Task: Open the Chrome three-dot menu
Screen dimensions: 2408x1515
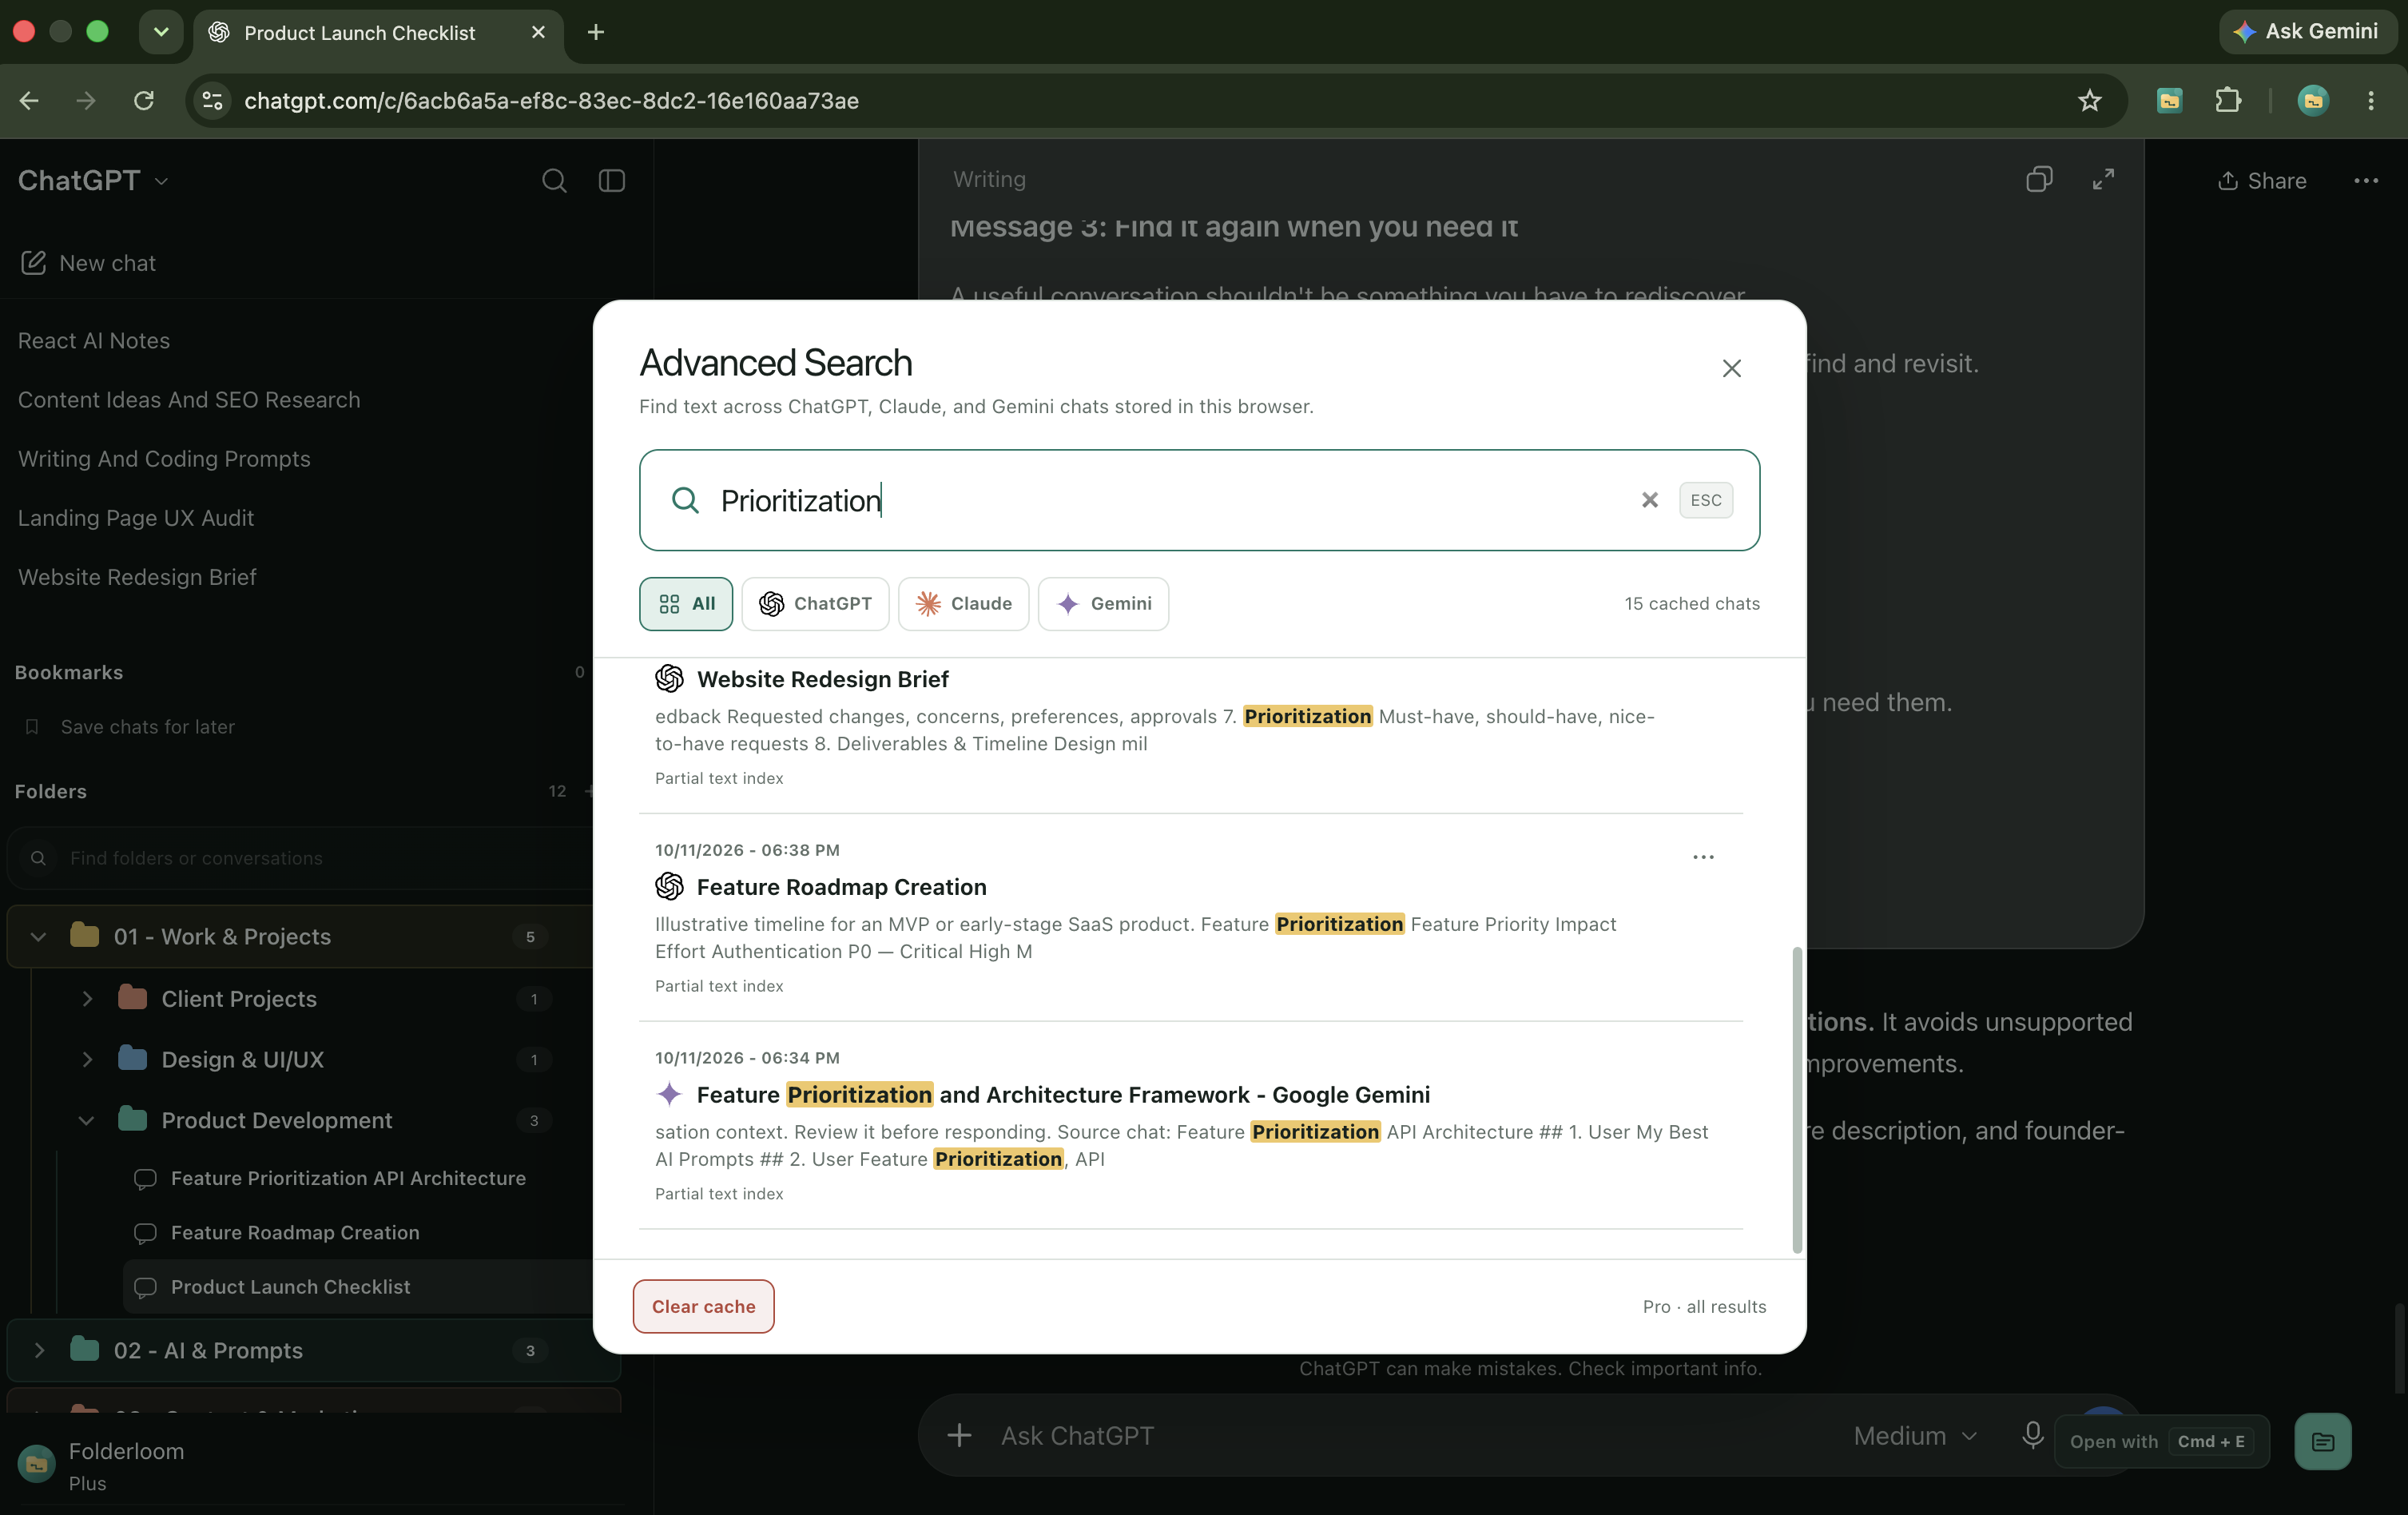Action: coord(2370,101)
